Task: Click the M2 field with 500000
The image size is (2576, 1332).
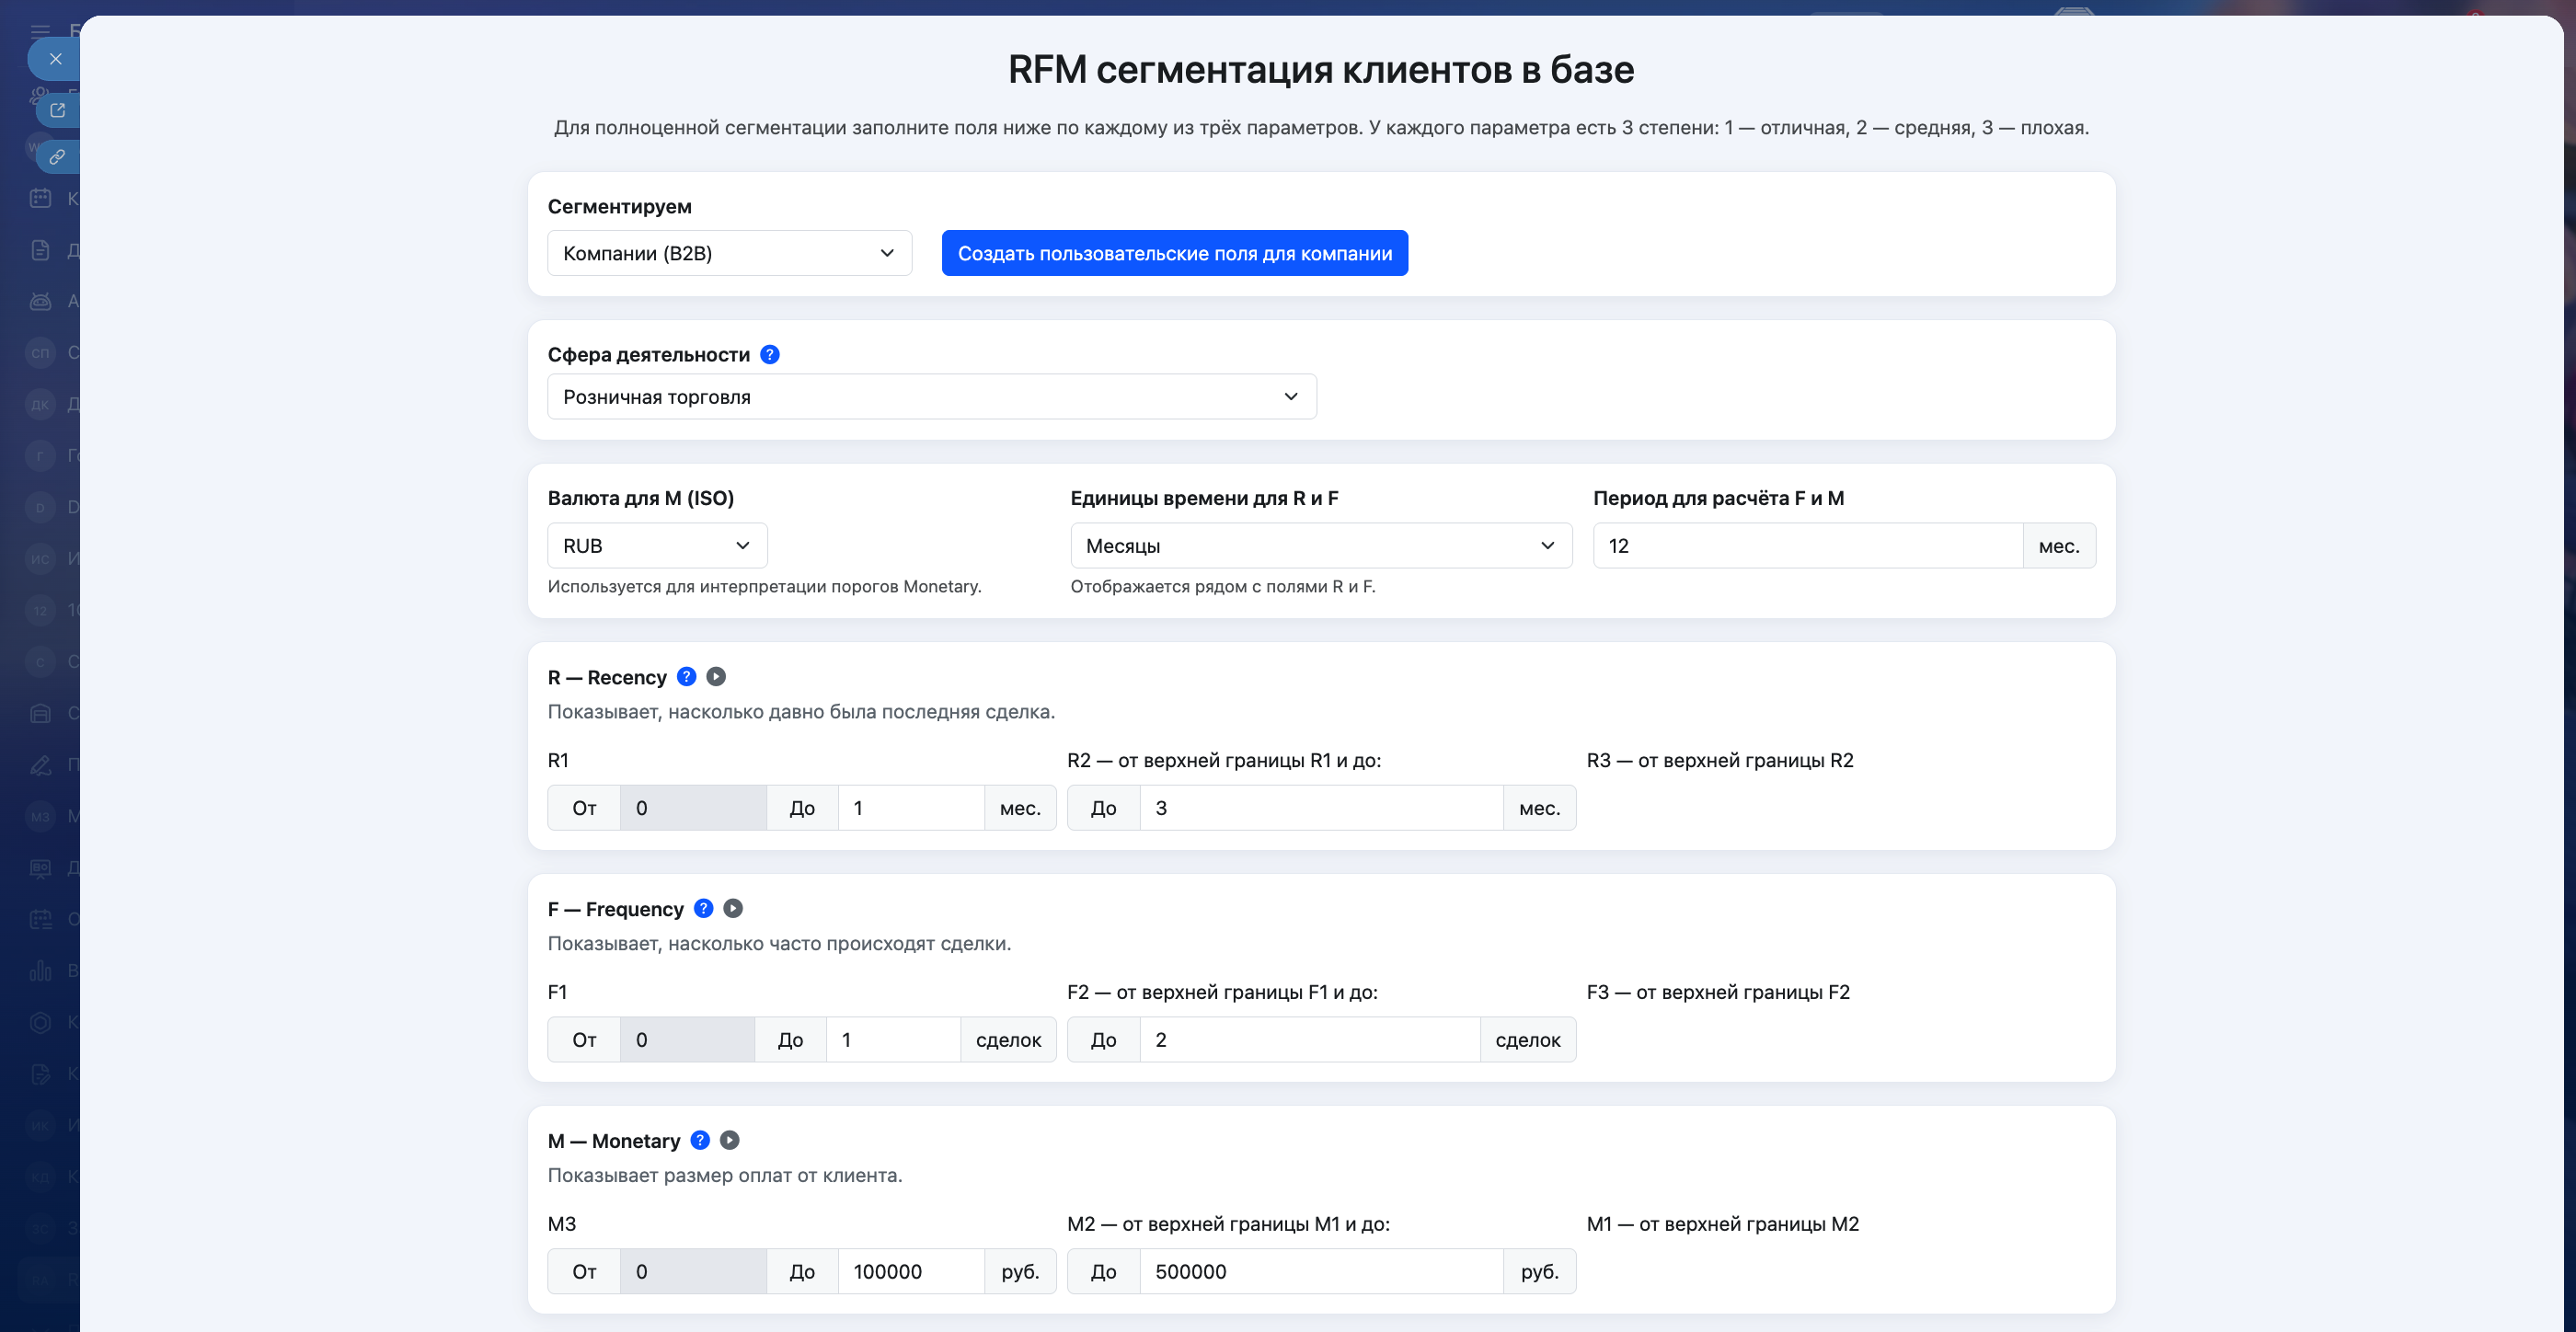Action: click(1320, 1272)
